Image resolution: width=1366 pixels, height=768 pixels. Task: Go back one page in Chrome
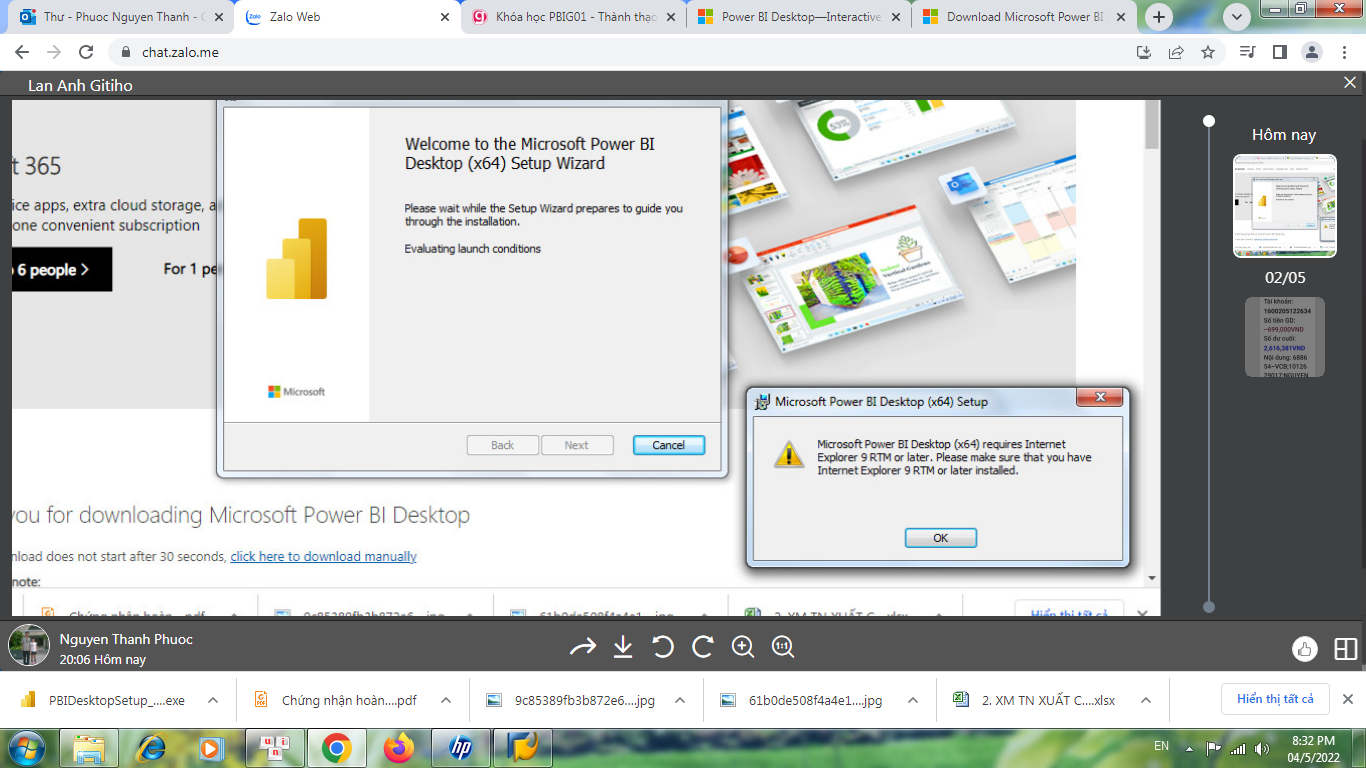[x=22, y=52]
